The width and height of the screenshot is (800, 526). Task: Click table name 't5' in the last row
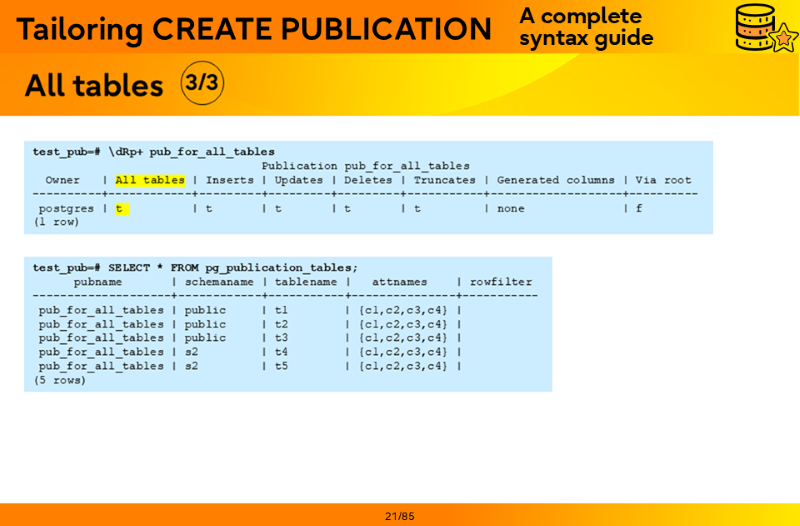[281, 366]
